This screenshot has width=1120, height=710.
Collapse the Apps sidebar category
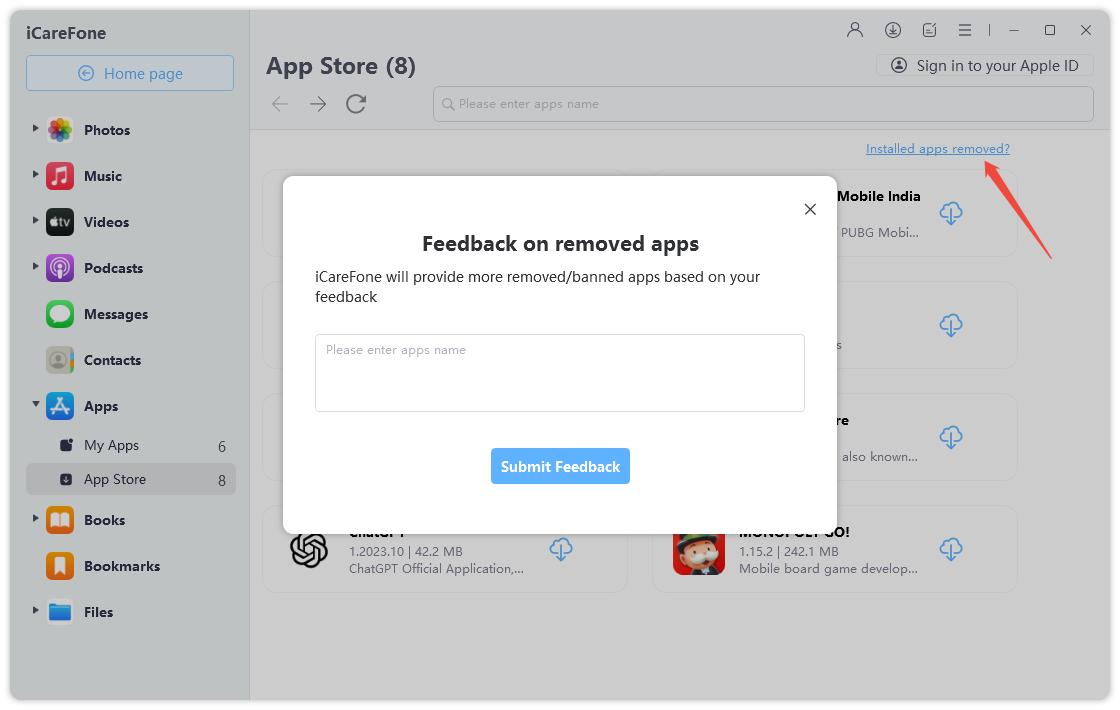[x=36, y=405]
